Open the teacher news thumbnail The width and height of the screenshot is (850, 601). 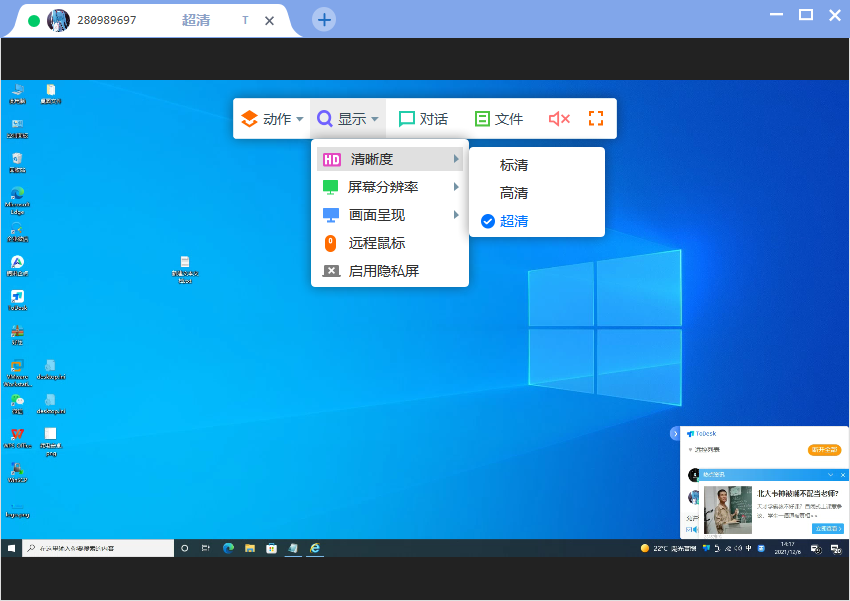(728, 510)
